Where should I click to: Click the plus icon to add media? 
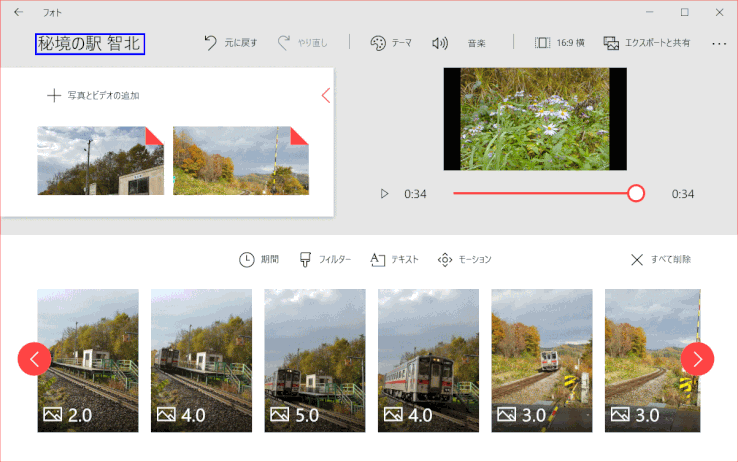54,96
